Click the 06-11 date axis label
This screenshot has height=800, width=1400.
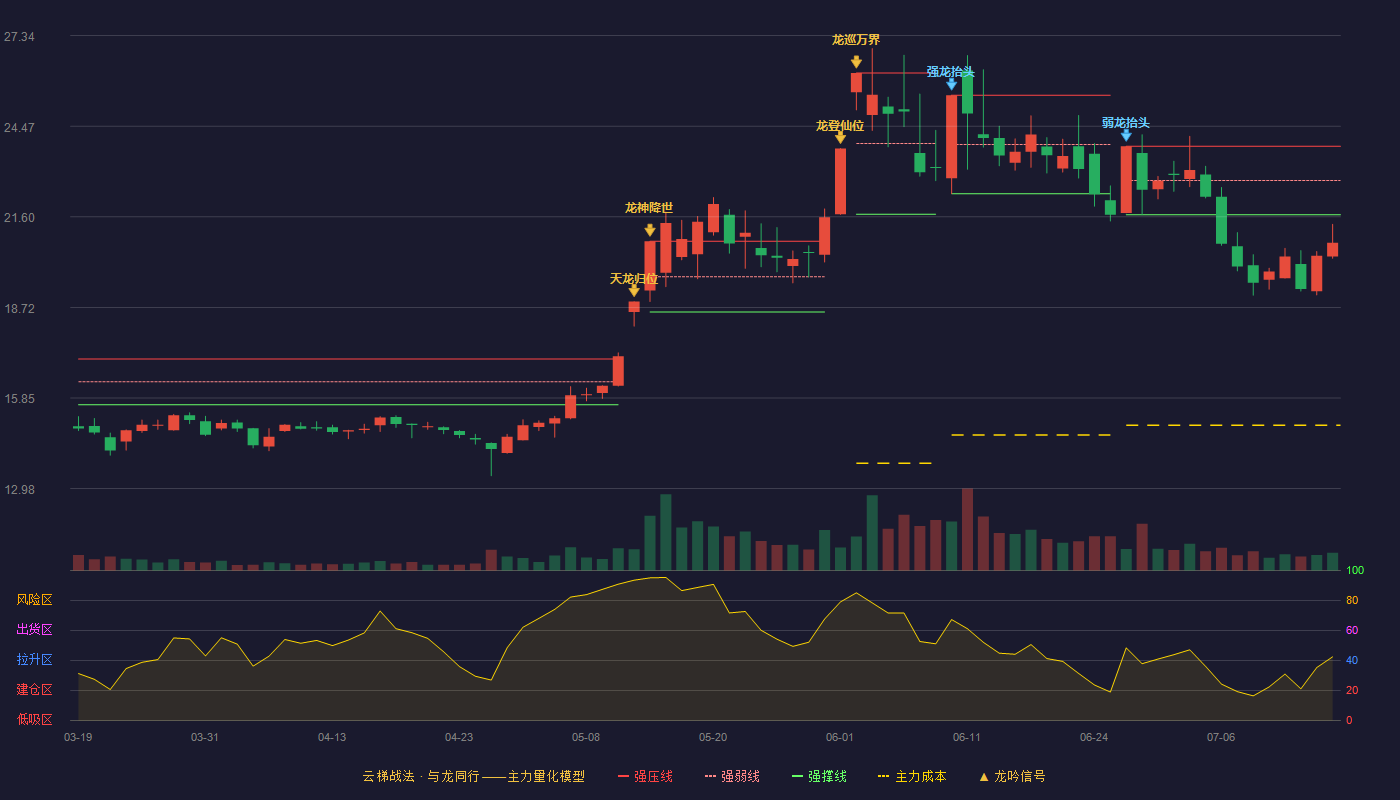point(967,737)
